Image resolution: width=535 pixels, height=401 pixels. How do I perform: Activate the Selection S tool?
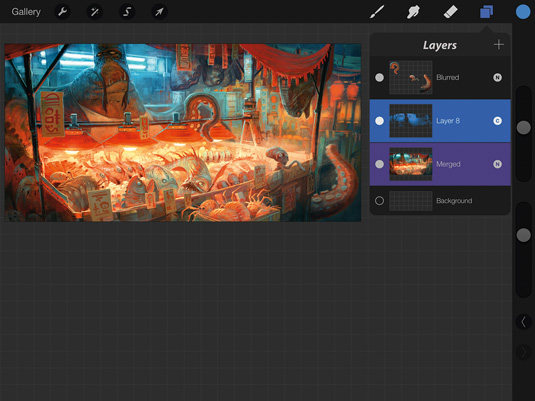[x=127, y=12]
